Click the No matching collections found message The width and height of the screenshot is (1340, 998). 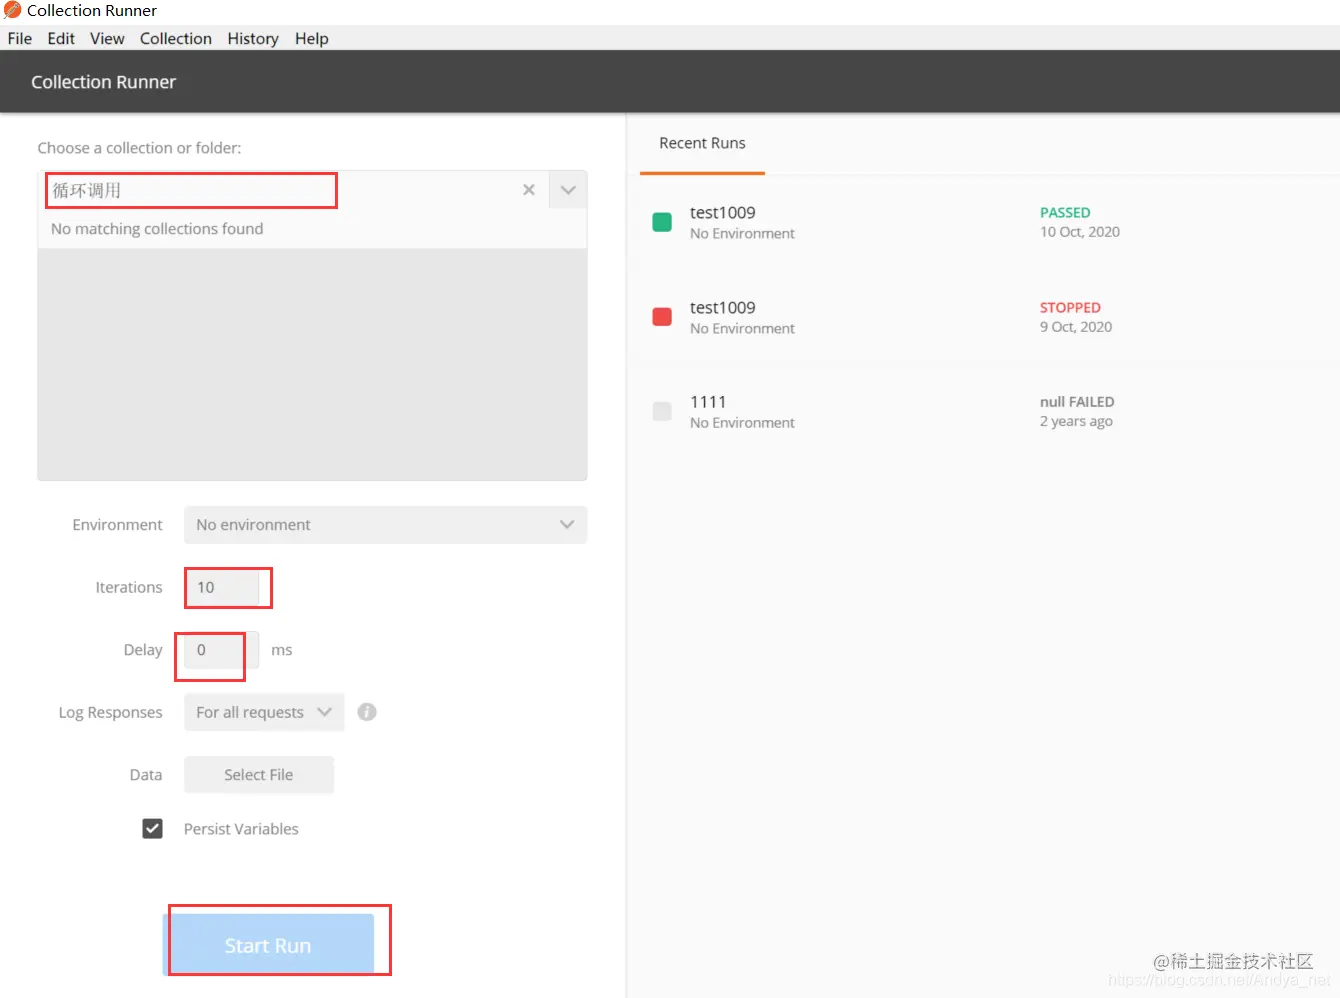point(157,229)
